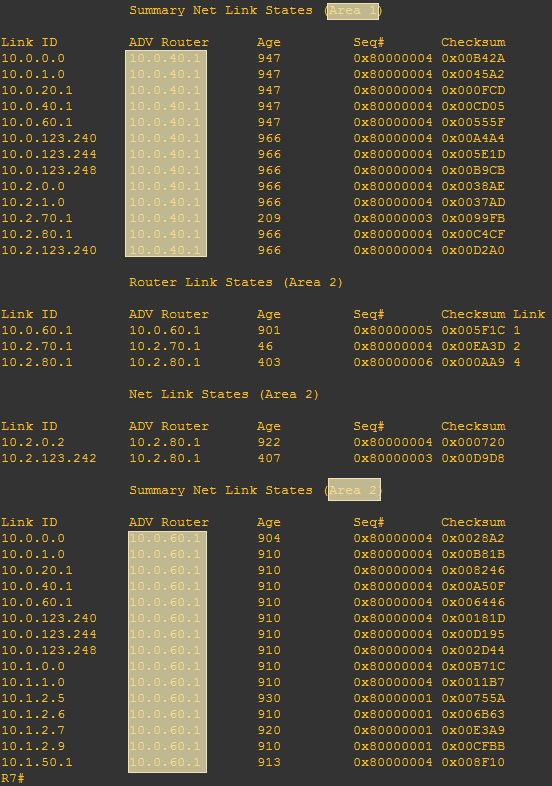Viewport: 552px width, 786px height.
Task: Click Link ID 10.2.0.0
Action: pos(33,186)
